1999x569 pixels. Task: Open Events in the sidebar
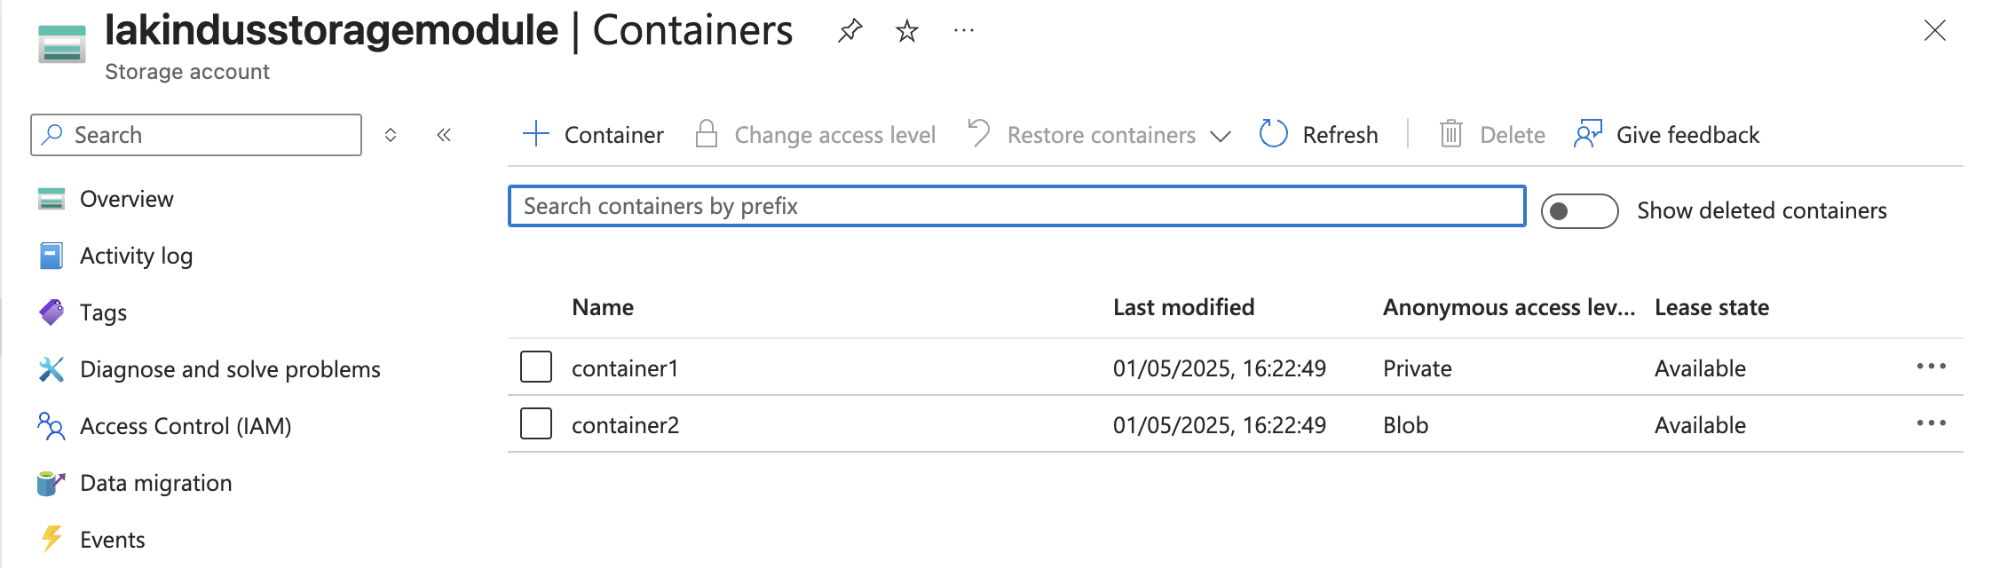112,540
